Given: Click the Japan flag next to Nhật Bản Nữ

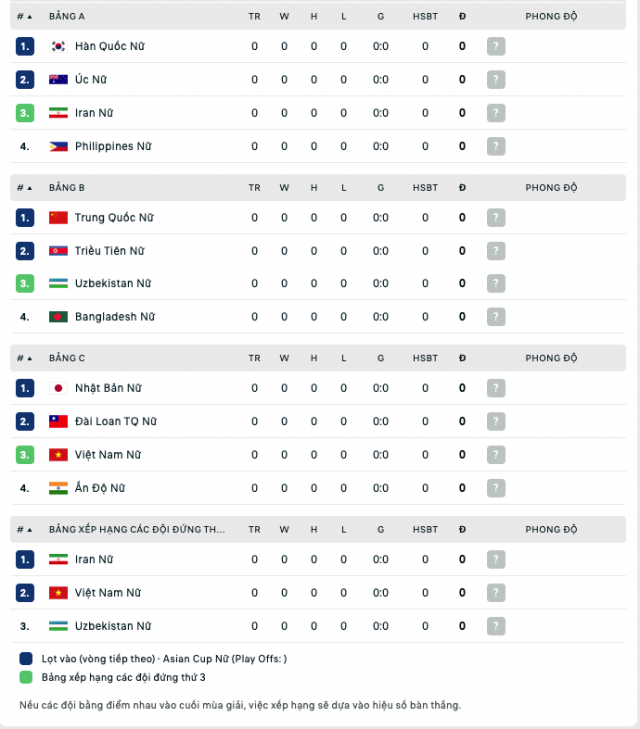Looking at the screenshot, I should (58, 388).
